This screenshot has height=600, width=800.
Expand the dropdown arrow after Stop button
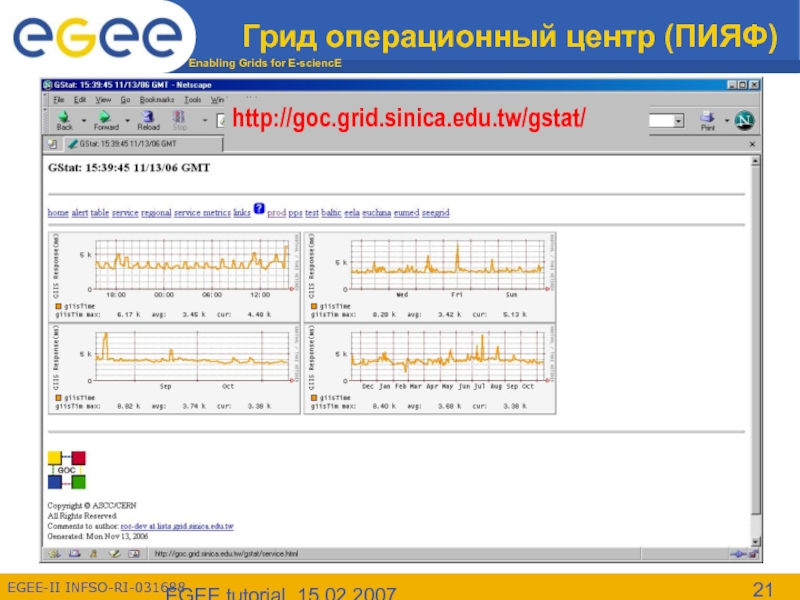(205, 121)
